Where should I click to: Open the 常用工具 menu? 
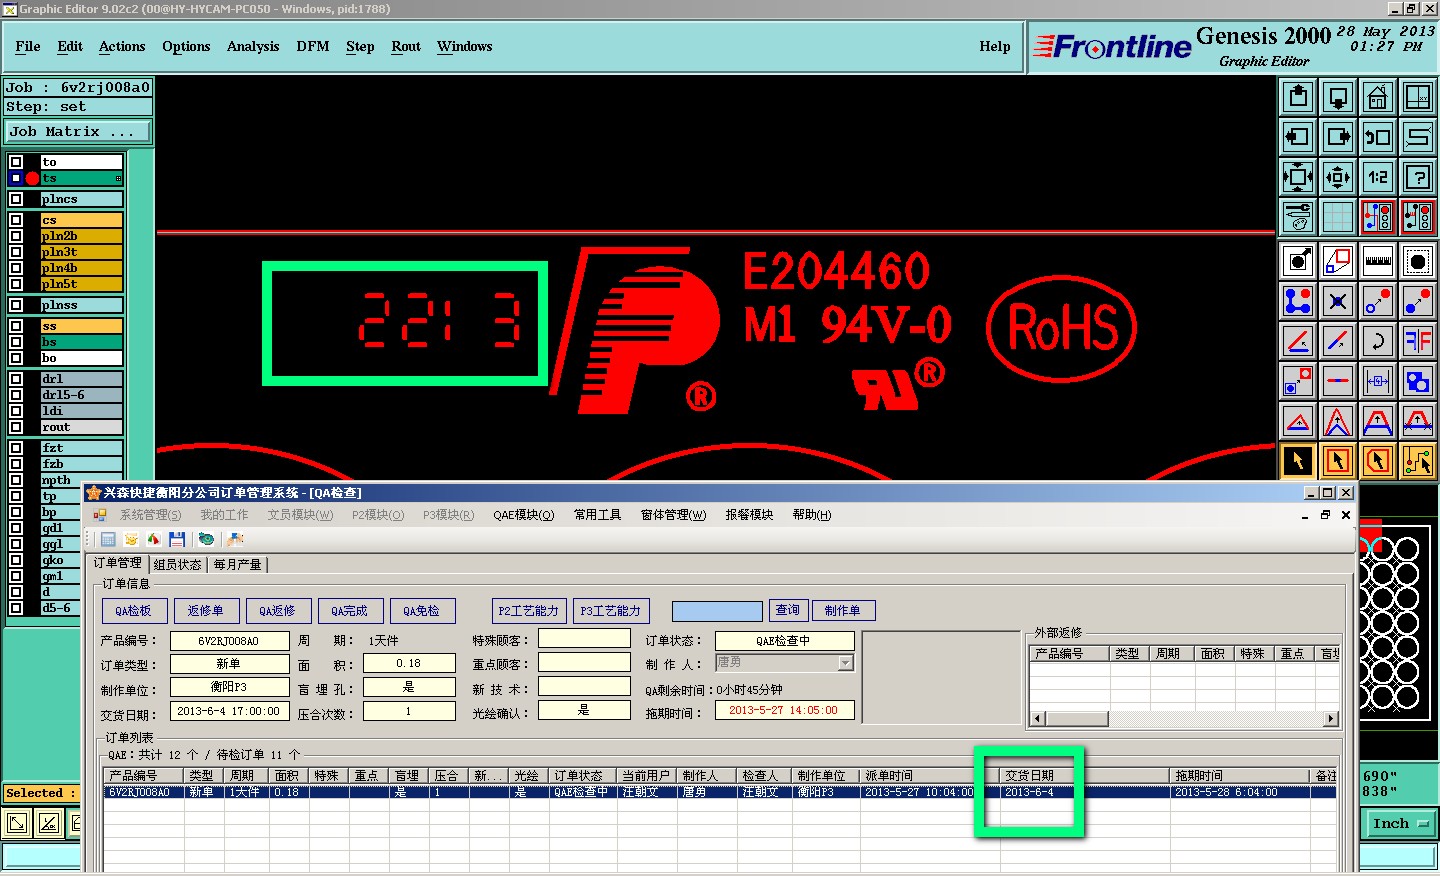click(597, 515)
